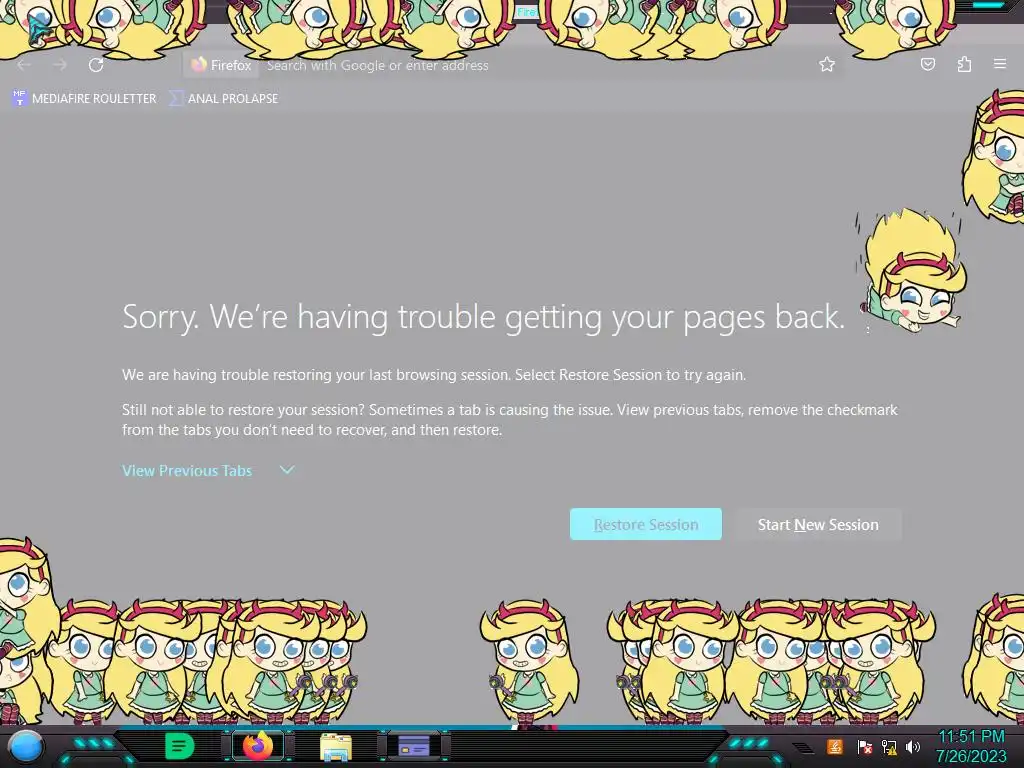Open the Windows Start orb
This screenshot has height=768, width=1024.
point(26,746)
